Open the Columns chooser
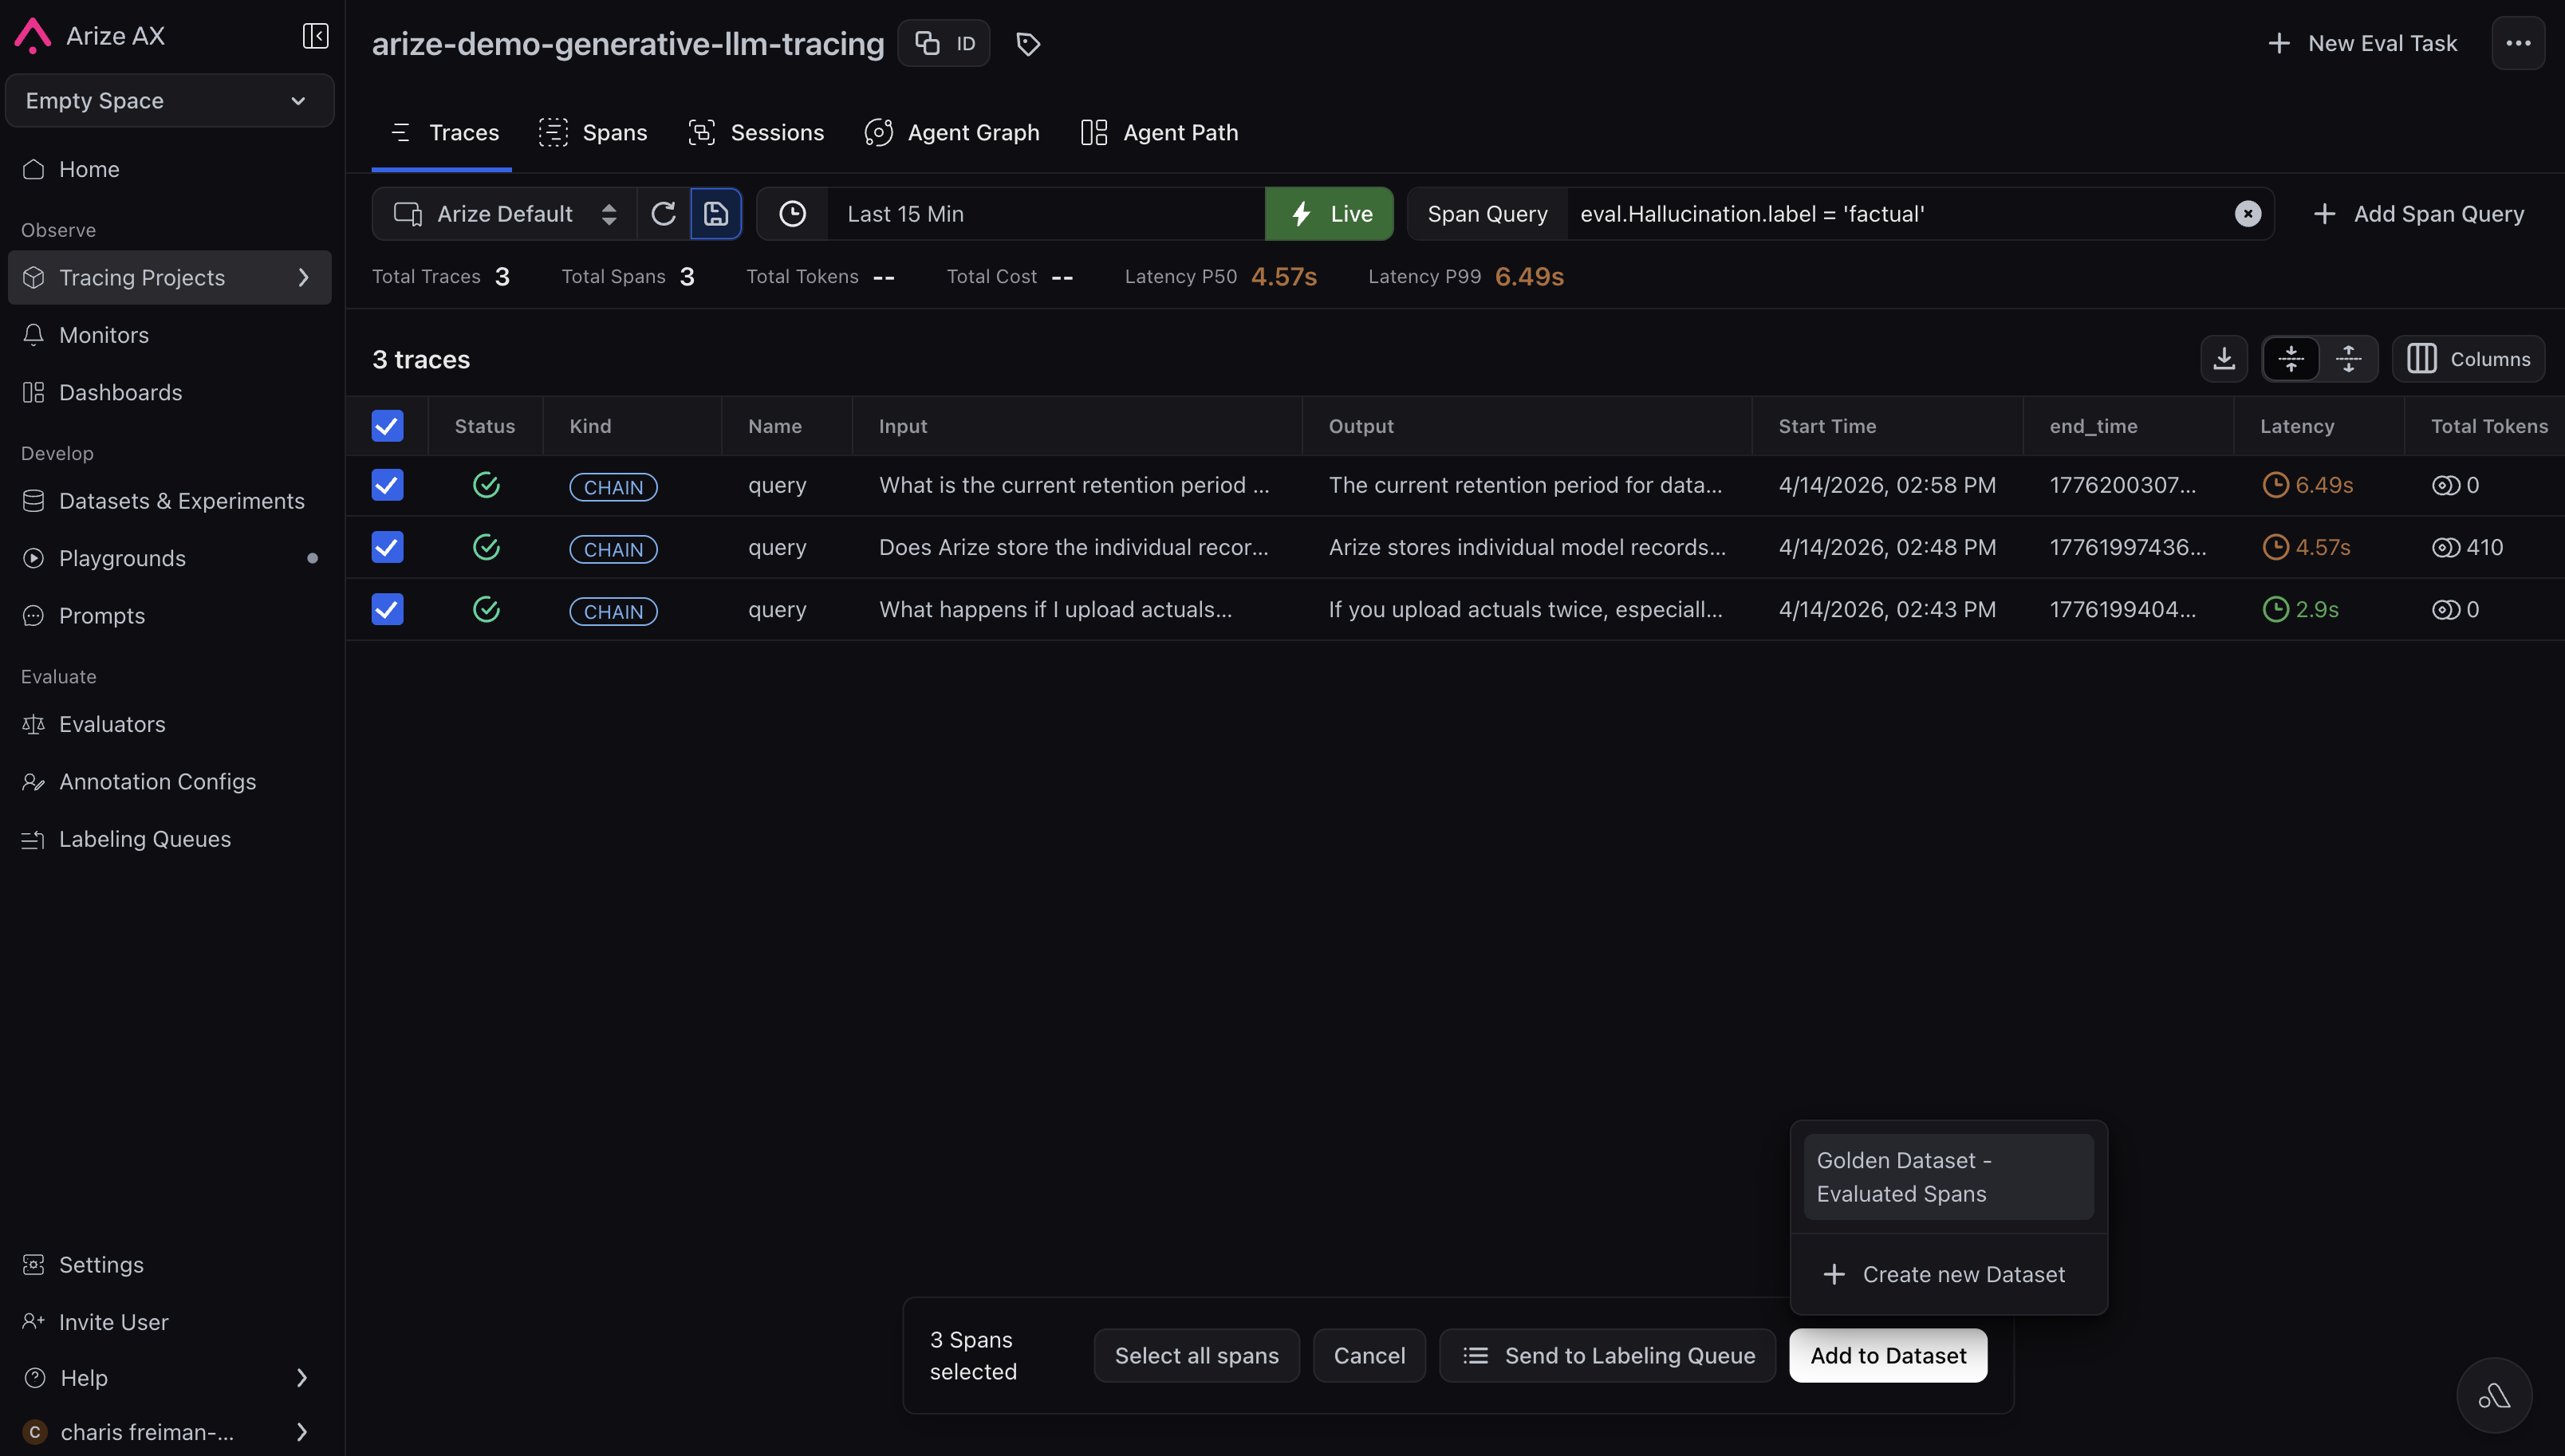The height and width of the screenshot is (1456, 2565). coord(2468,359)
